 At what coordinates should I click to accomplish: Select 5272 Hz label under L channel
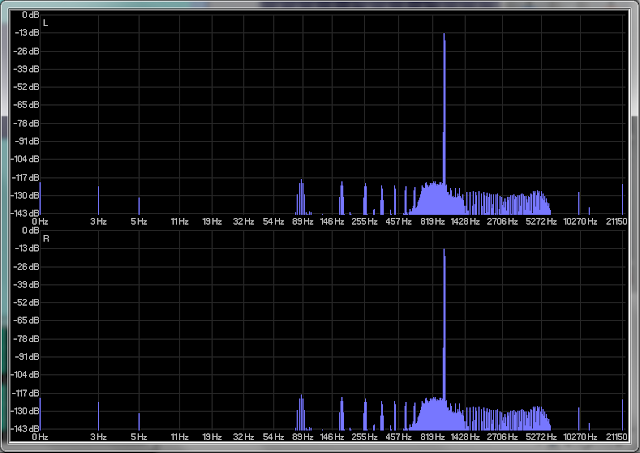click(541, 222)
